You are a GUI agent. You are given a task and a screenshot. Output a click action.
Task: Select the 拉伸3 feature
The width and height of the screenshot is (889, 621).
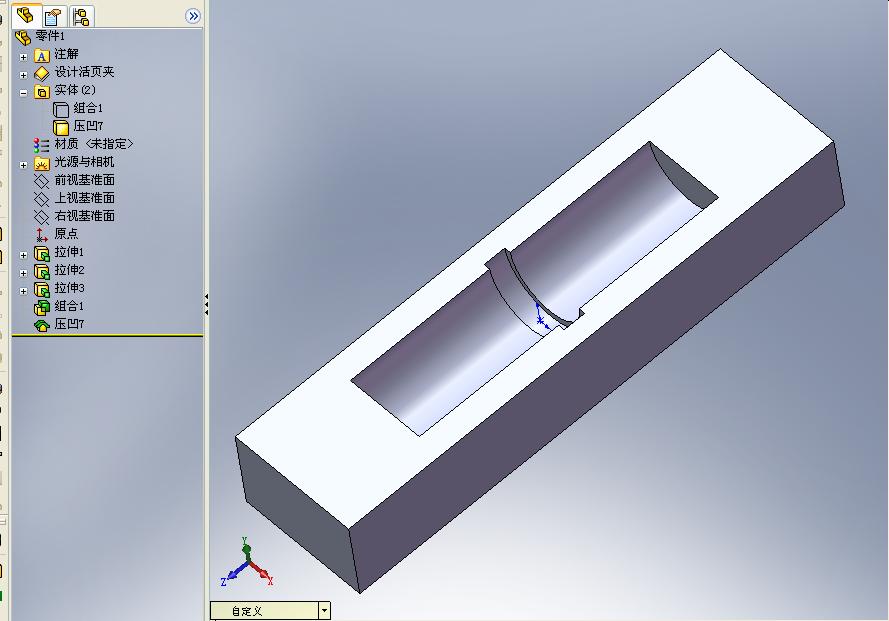coord(69,288)
